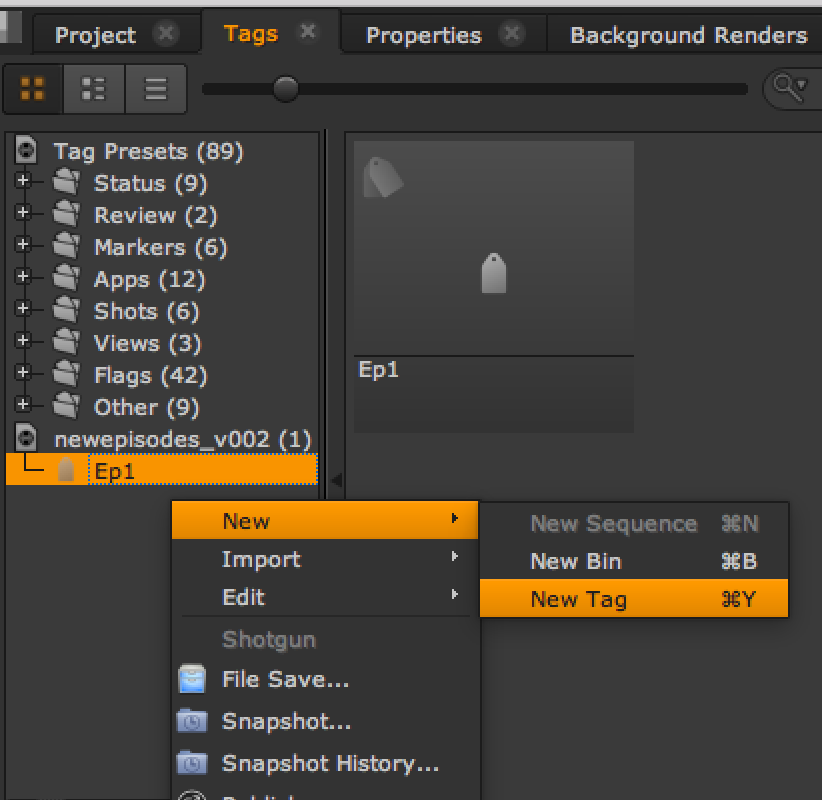Open the Properties tab
Image resolution: width=822 pixels, height=800 pixels.
(424, 36)
